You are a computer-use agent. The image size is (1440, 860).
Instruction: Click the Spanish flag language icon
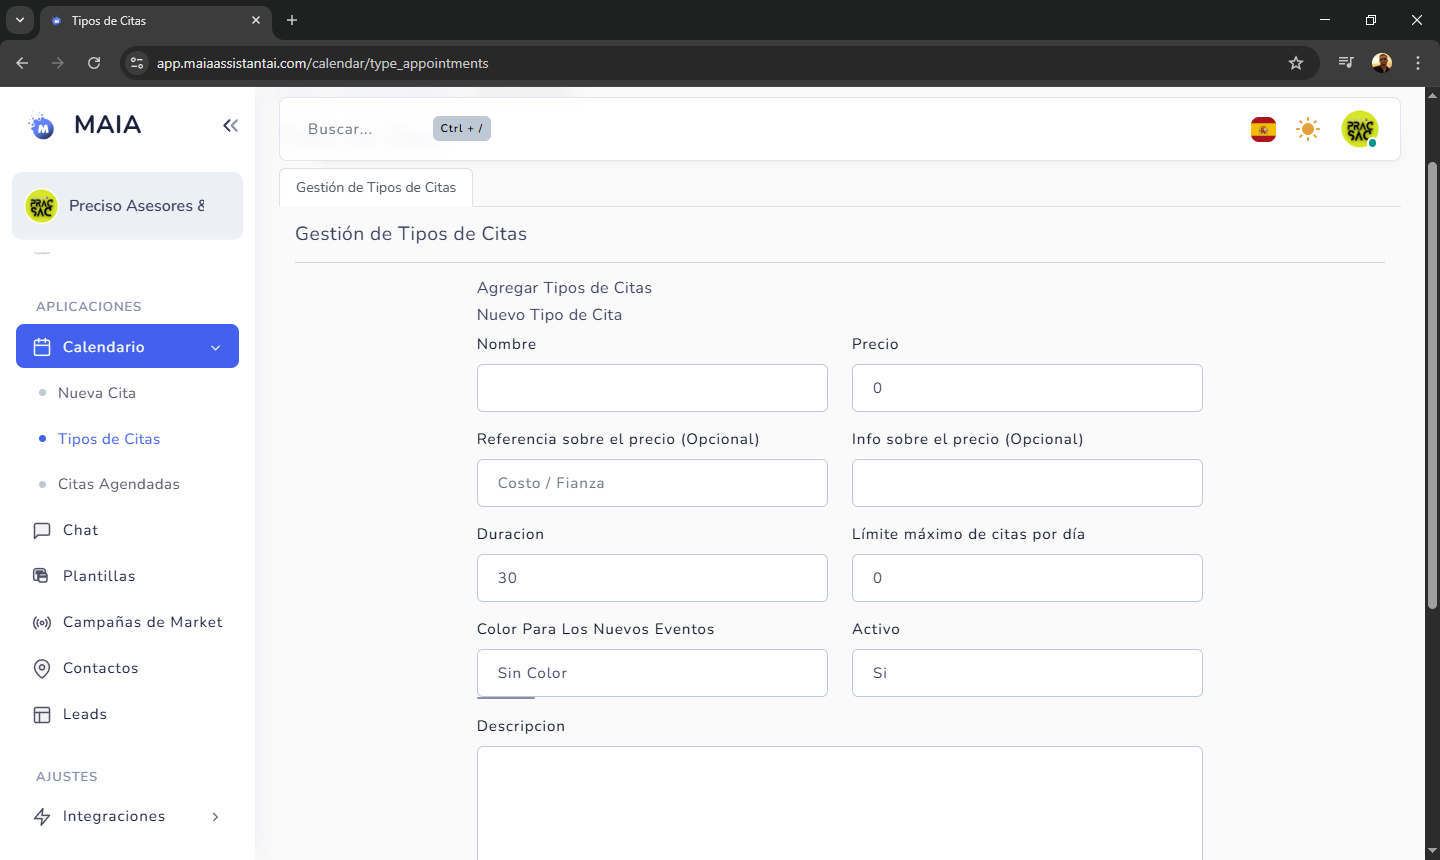point(1263,129)
